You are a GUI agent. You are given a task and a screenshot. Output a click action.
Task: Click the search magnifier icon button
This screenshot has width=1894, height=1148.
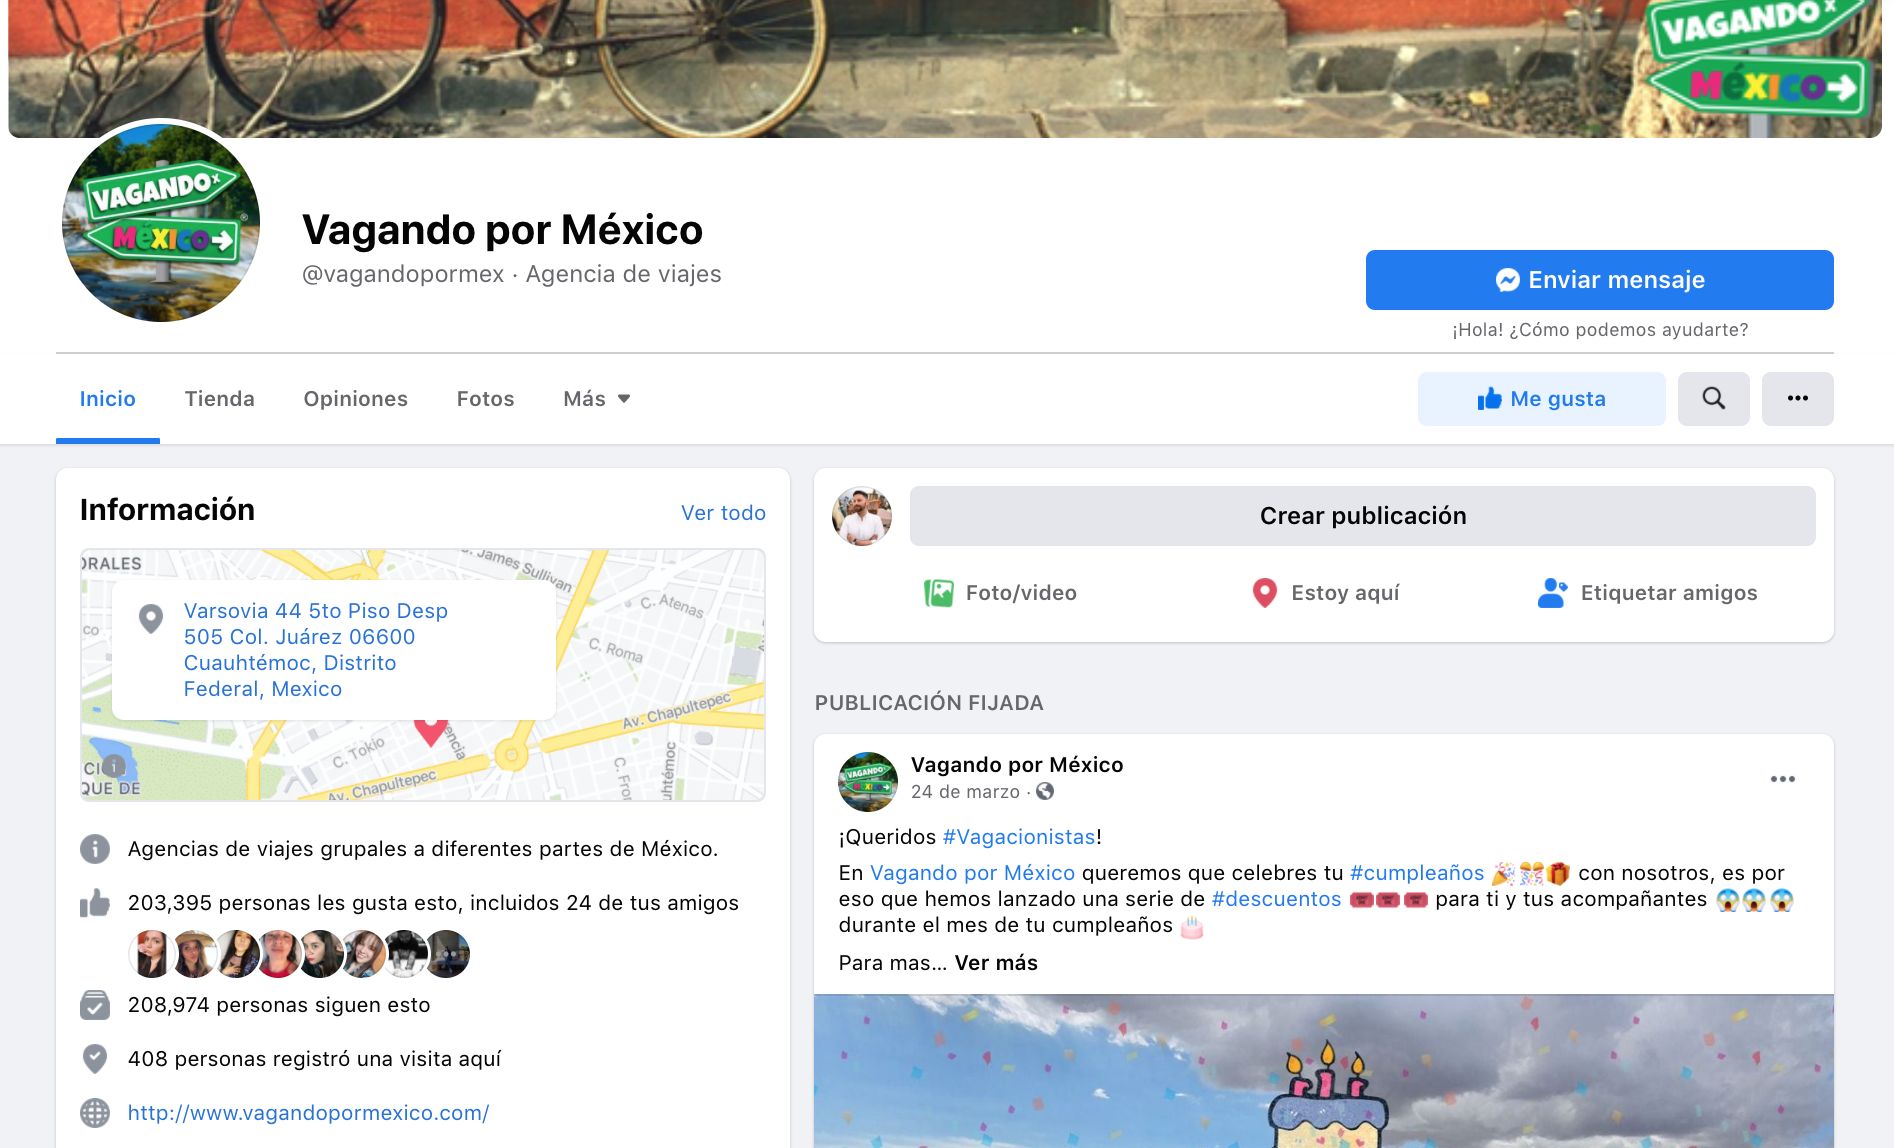point(1713,399)
